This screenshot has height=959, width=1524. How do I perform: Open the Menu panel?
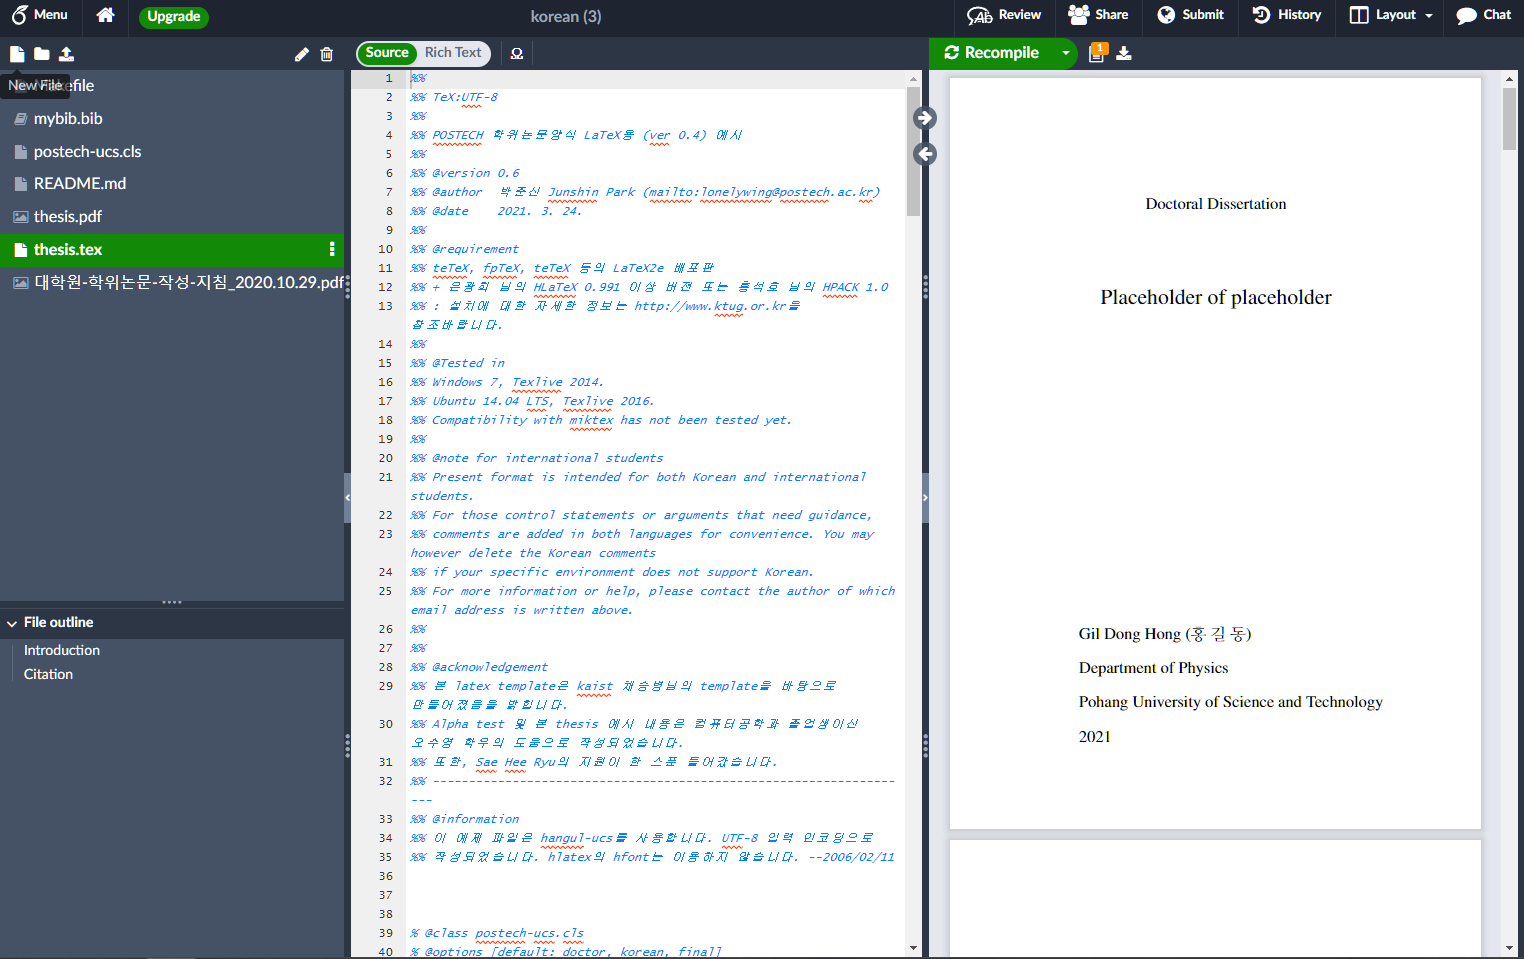(x=40, y=16)
